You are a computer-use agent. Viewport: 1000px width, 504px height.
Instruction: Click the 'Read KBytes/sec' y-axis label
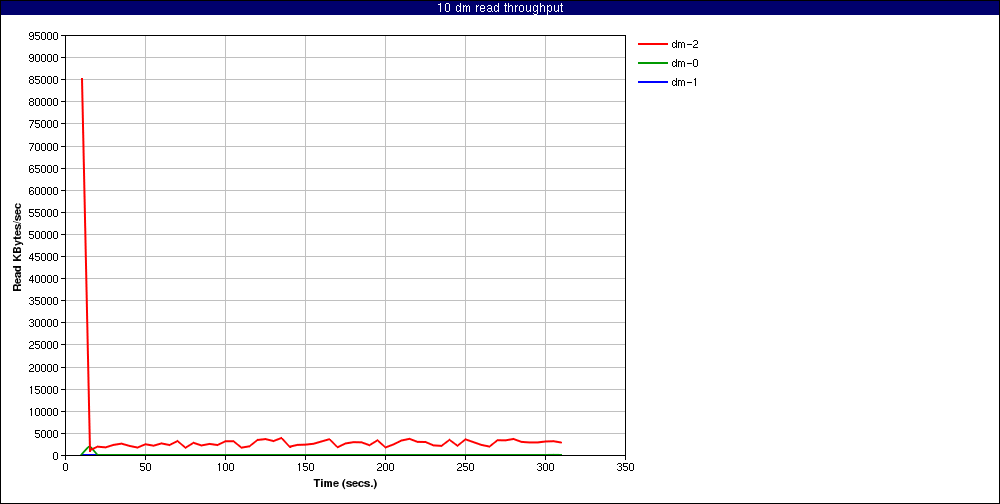click(x=17, y=246)
